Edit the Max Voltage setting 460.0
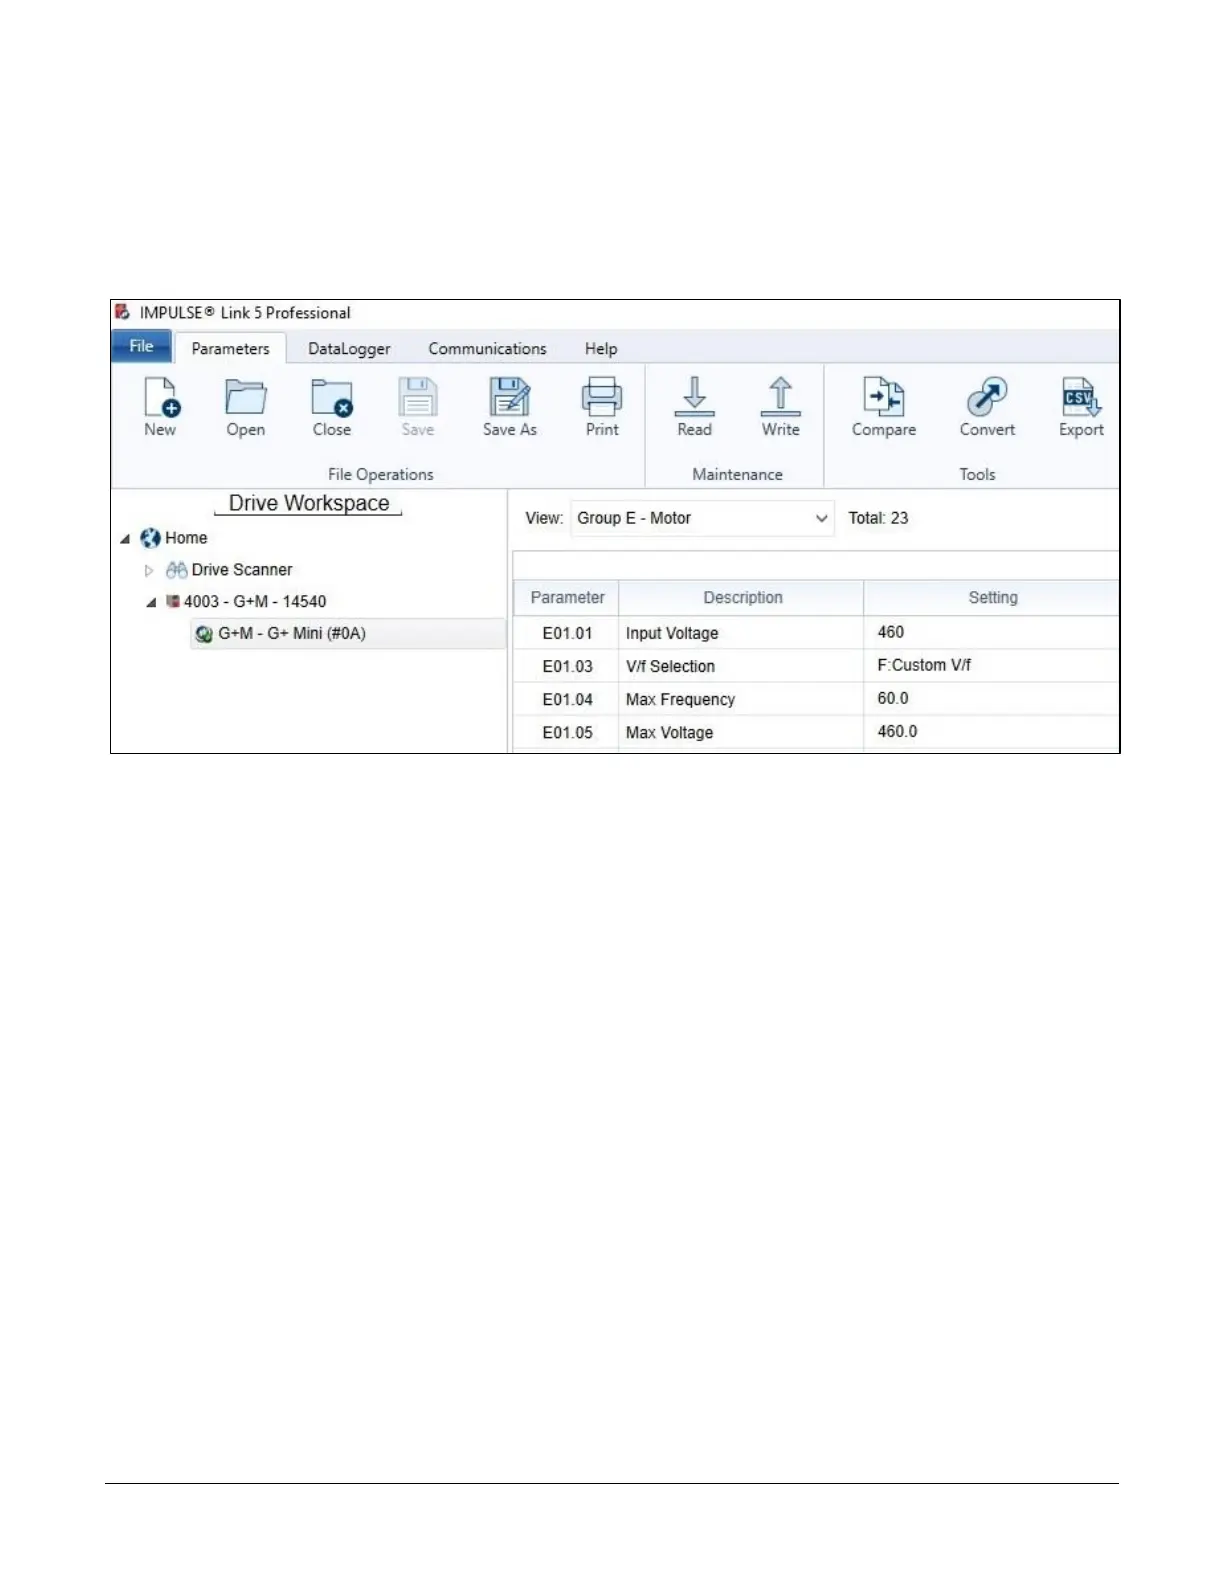 tap(992, 731)
